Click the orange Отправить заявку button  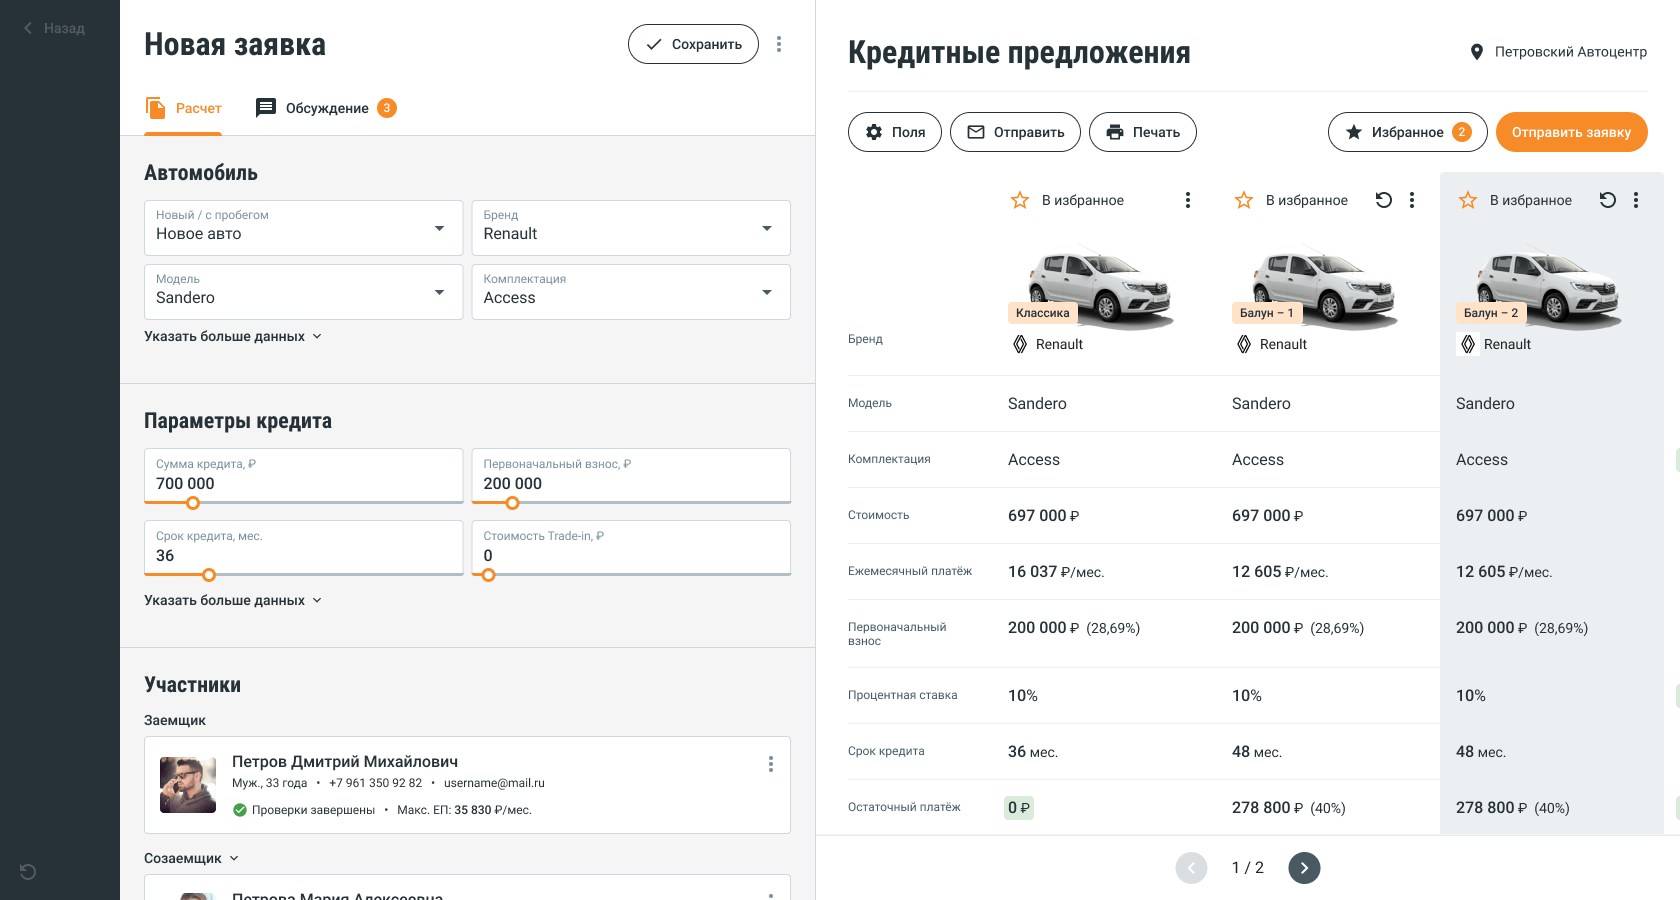[x=1572, y=132]
